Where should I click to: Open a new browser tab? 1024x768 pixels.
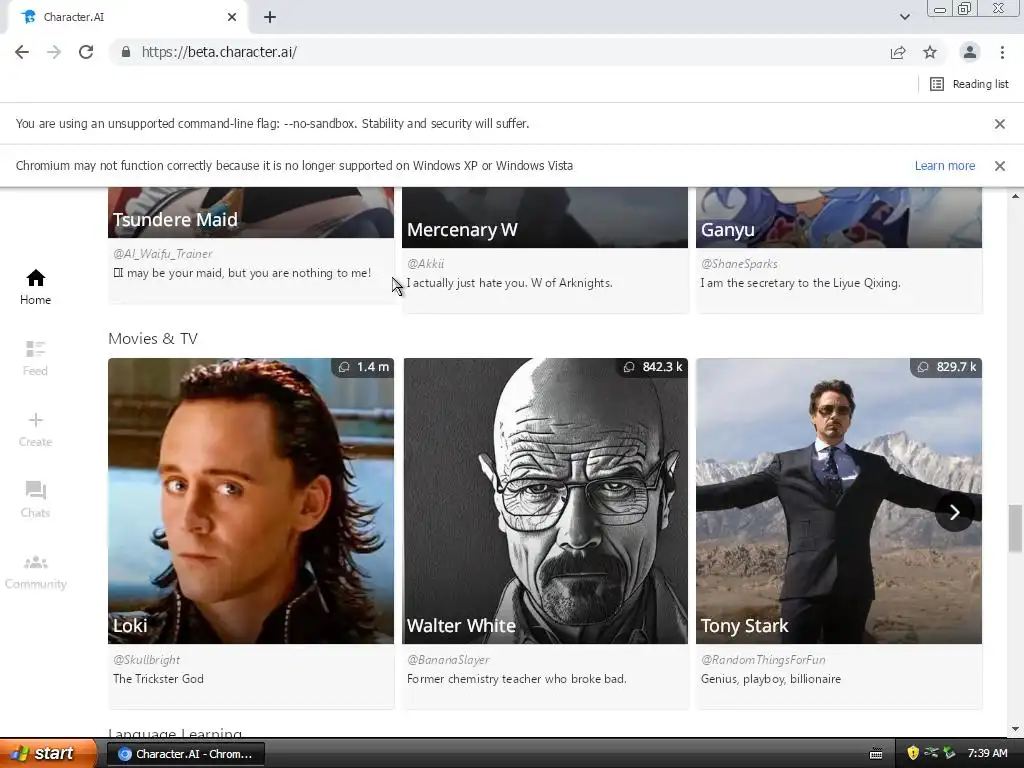tap(270, 17)
